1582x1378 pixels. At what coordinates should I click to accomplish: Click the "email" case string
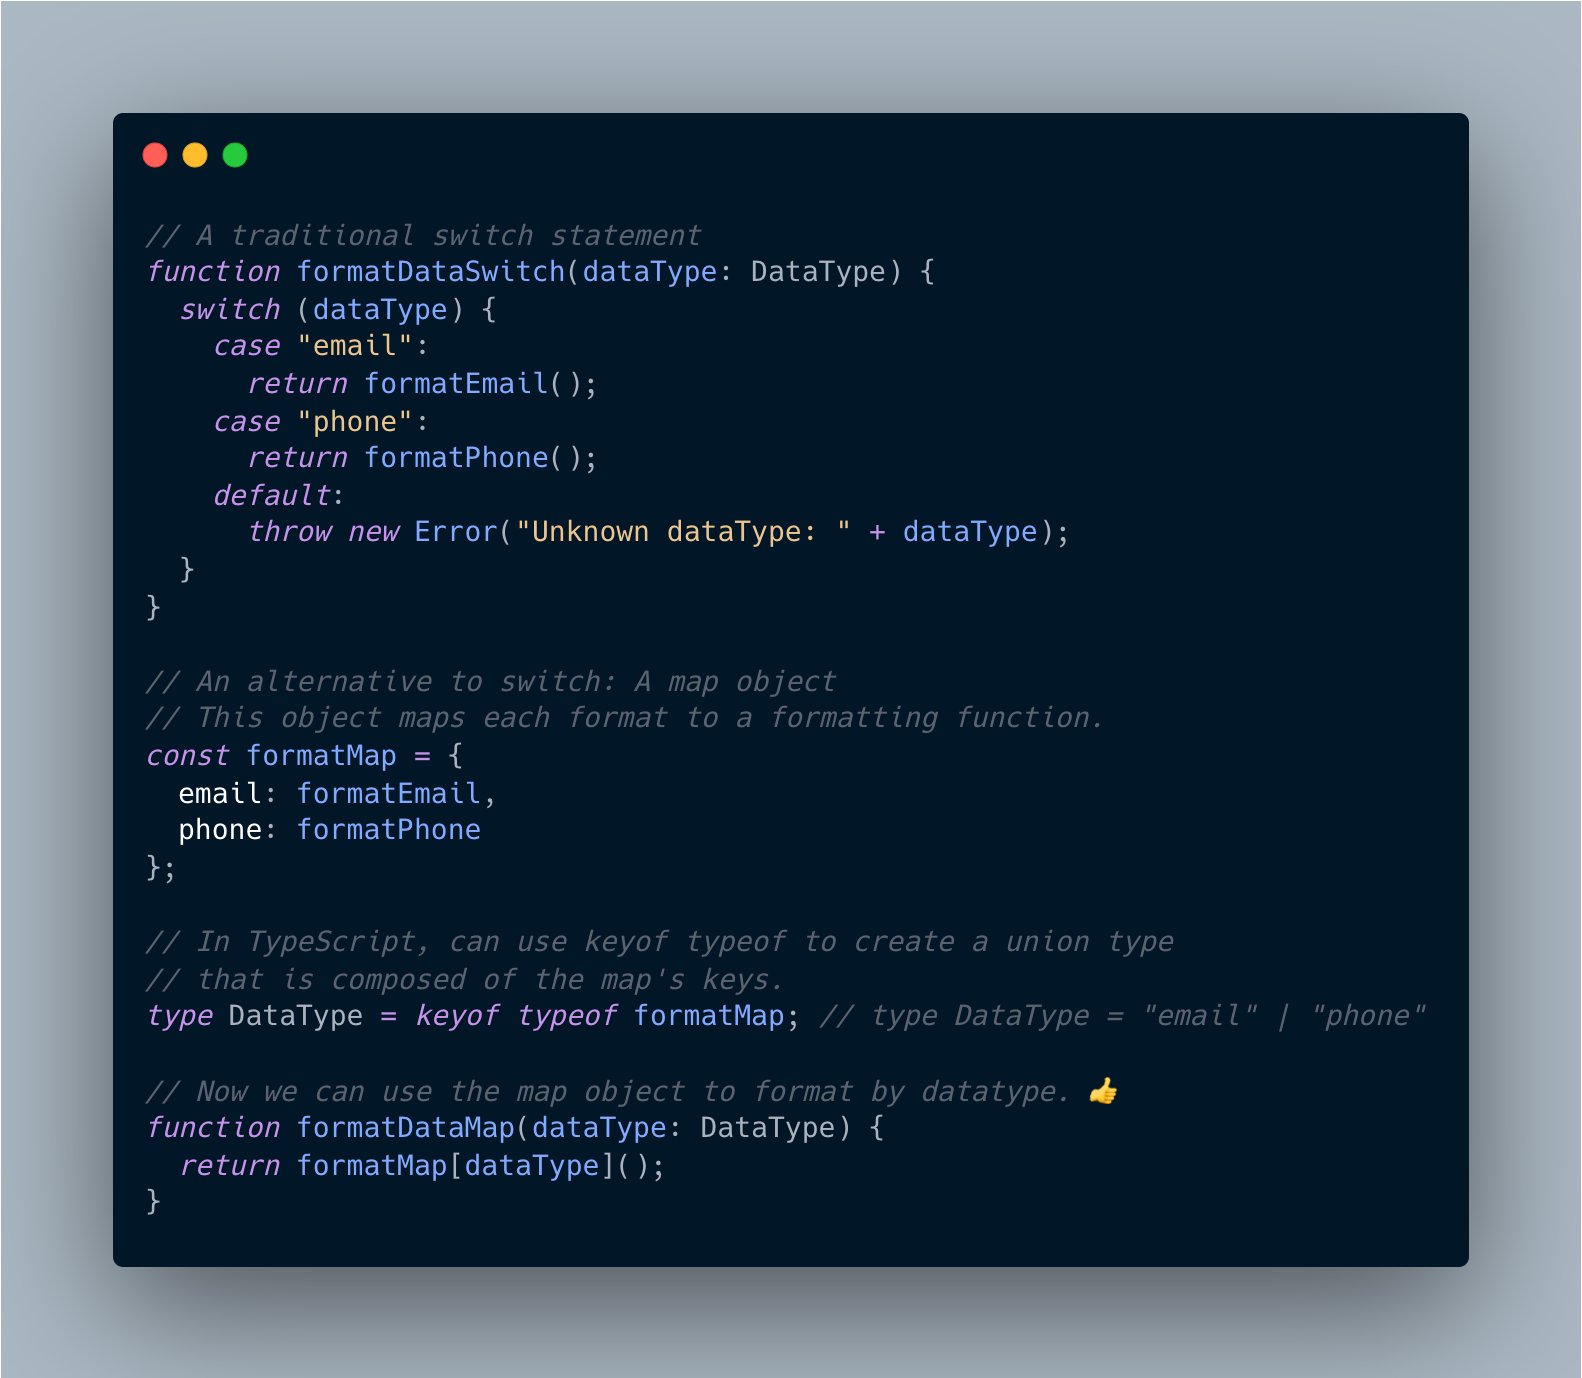(x=355, y=346)
